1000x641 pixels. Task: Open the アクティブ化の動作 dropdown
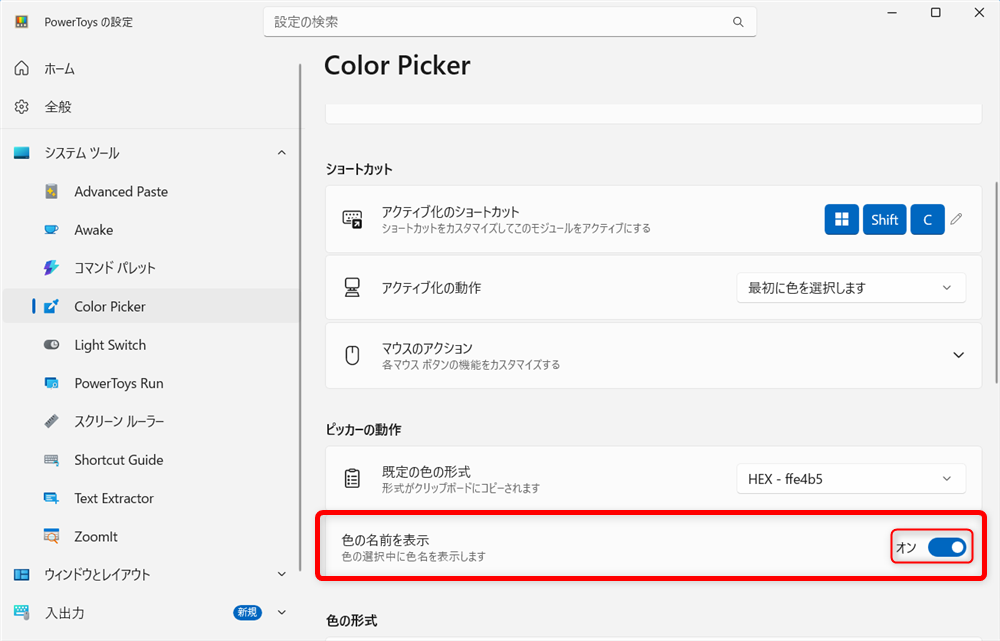[x=851, y=287]
